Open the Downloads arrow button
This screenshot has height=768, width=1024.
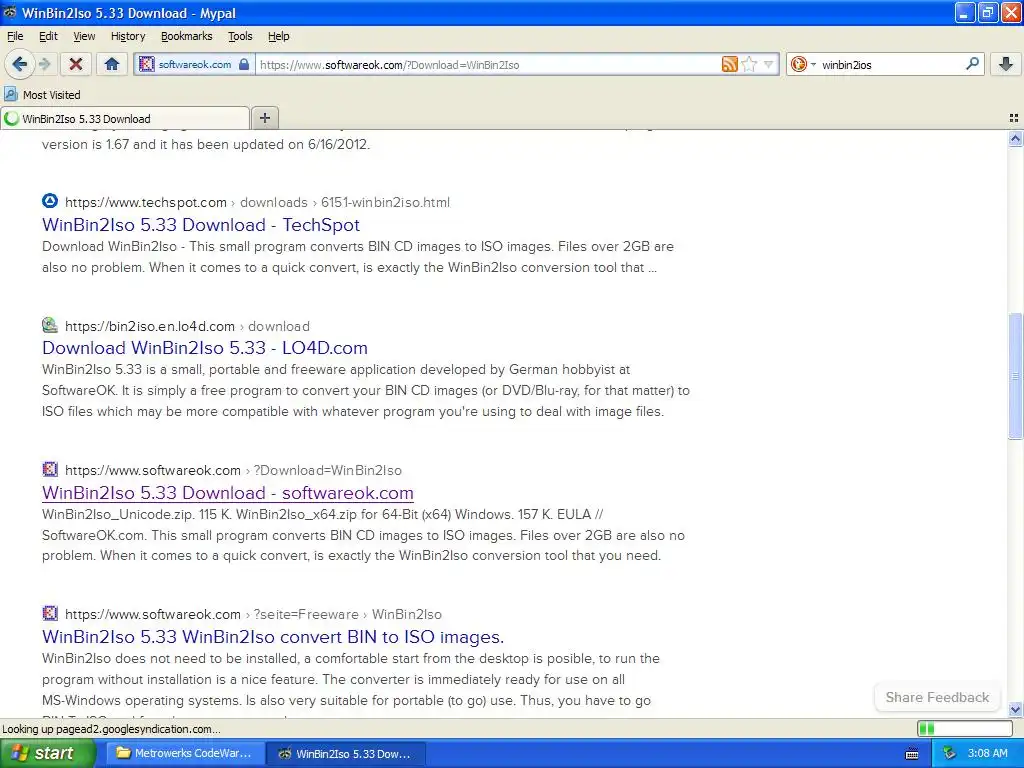pos(1006,64)
